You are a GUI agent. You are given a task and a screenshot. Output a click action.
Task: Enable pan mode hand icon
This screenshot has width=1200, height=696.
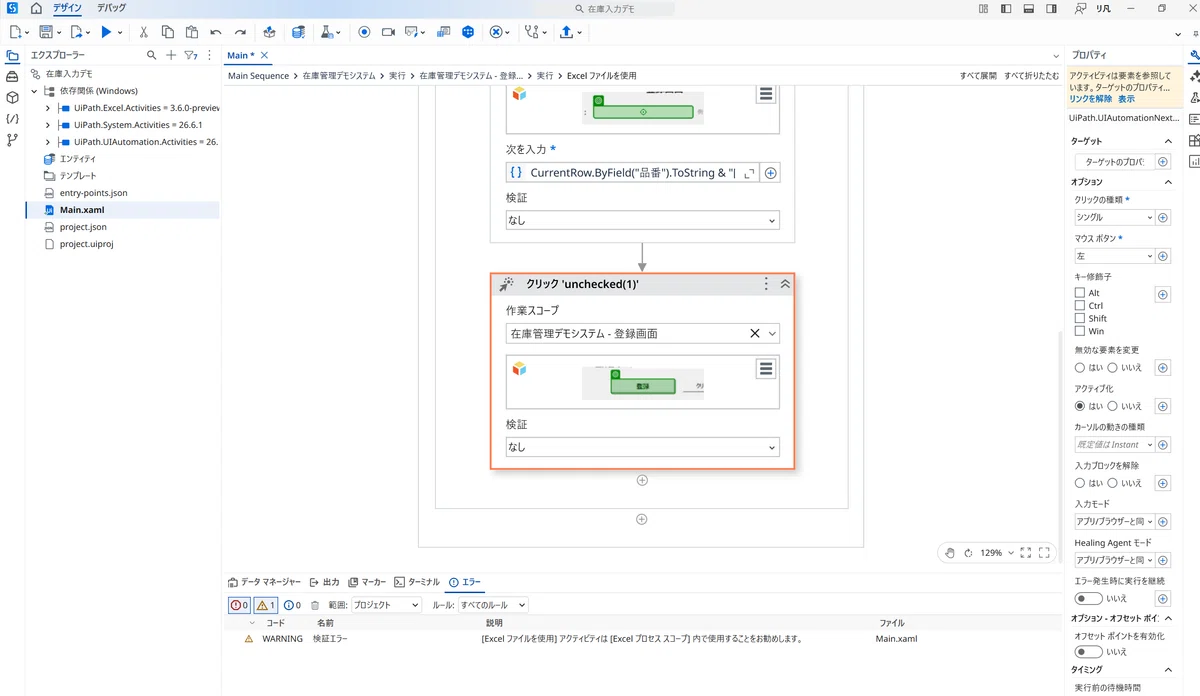pyautogui.click(x=951, y=552)
